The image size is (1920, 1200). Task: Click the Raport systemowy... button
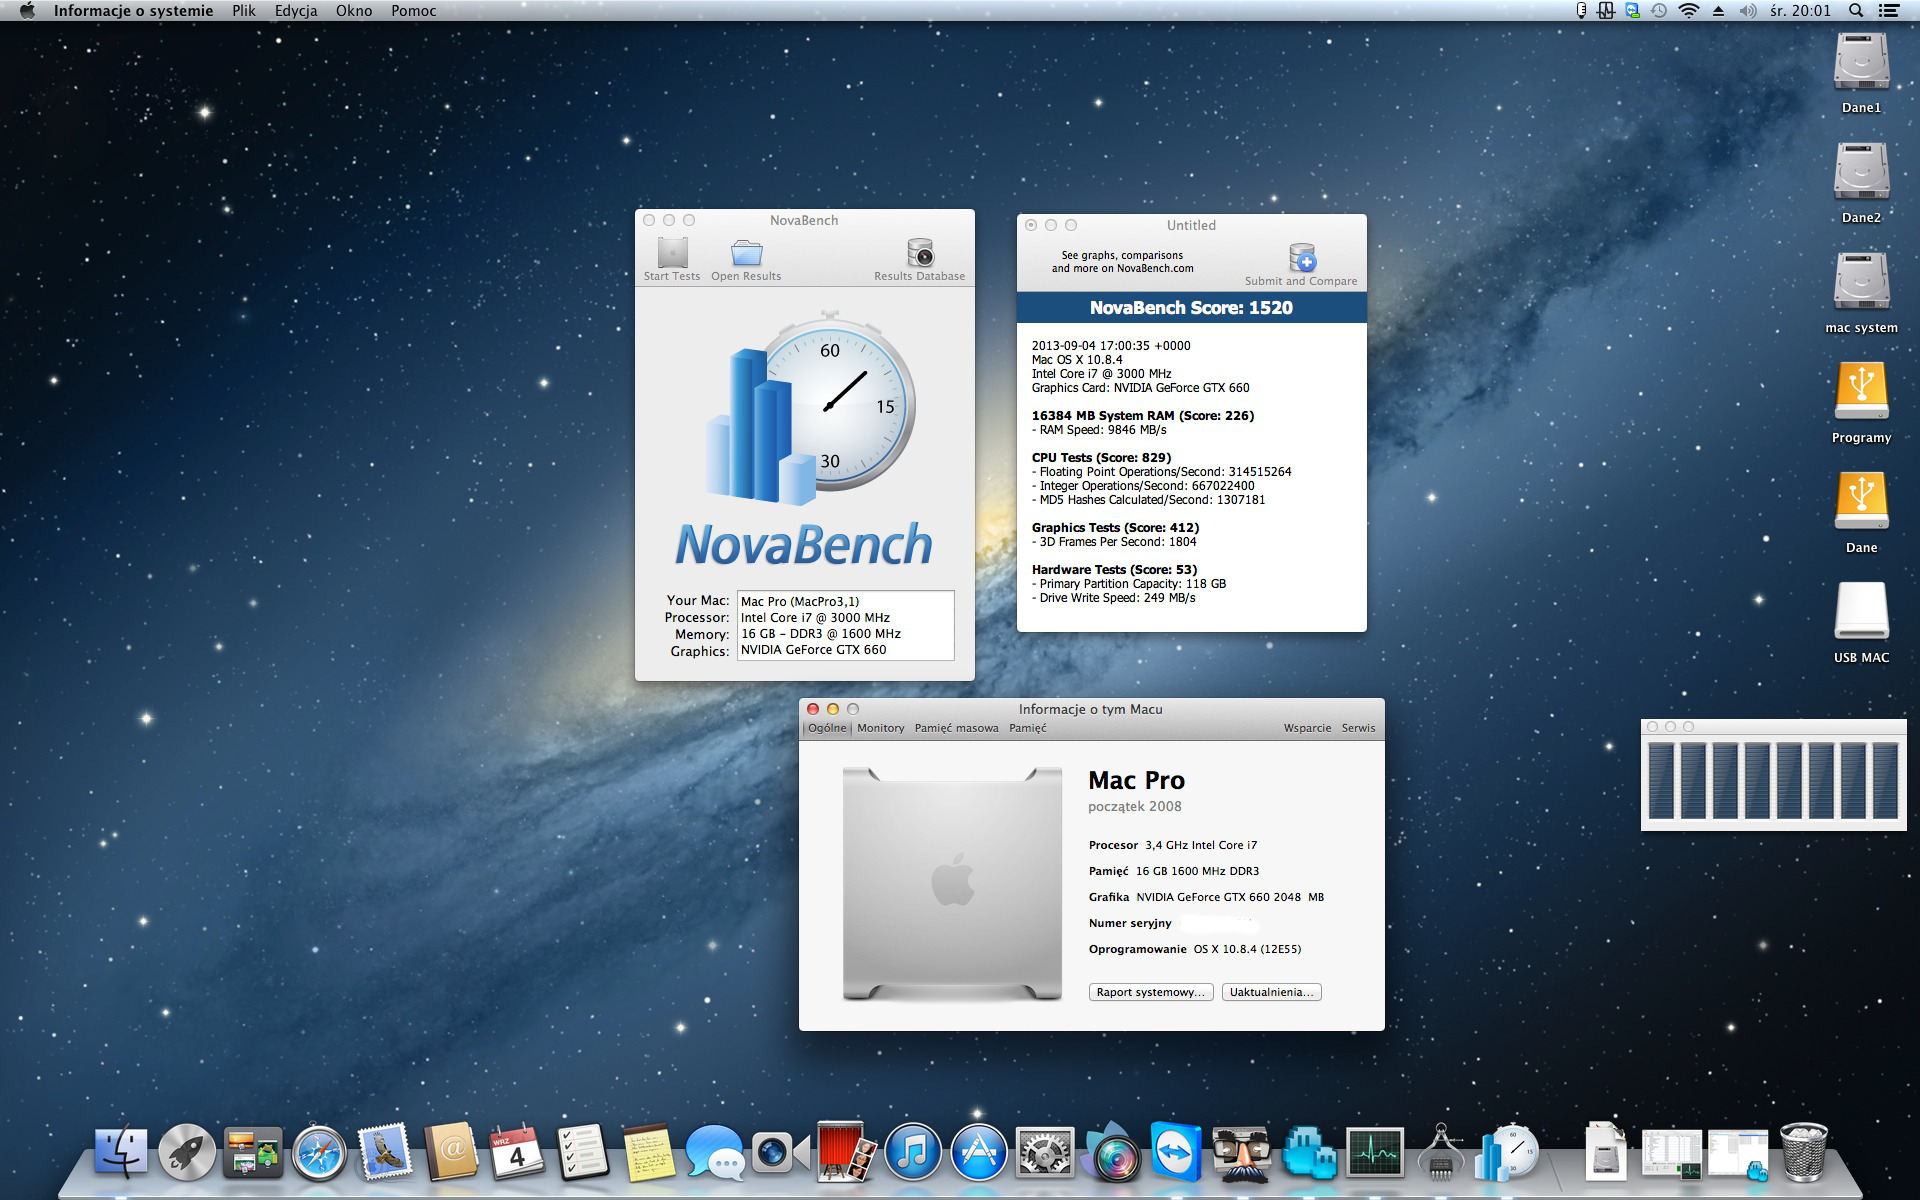(x=1151, y=992)
